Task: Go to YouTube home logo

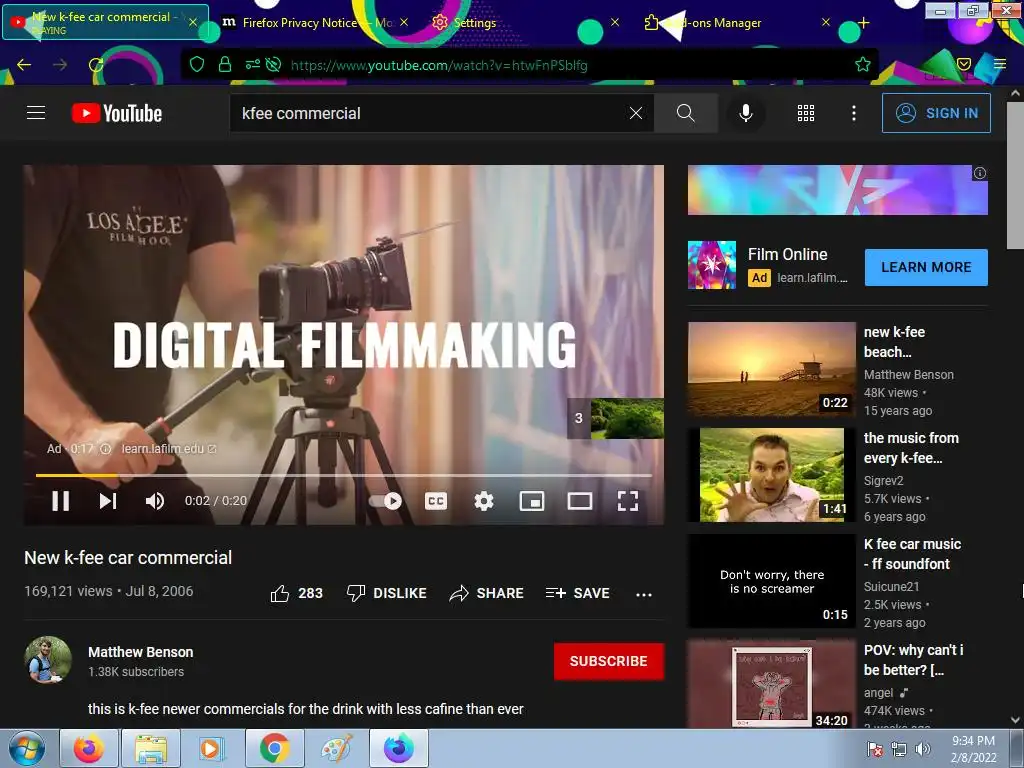Action: point(117,113)
